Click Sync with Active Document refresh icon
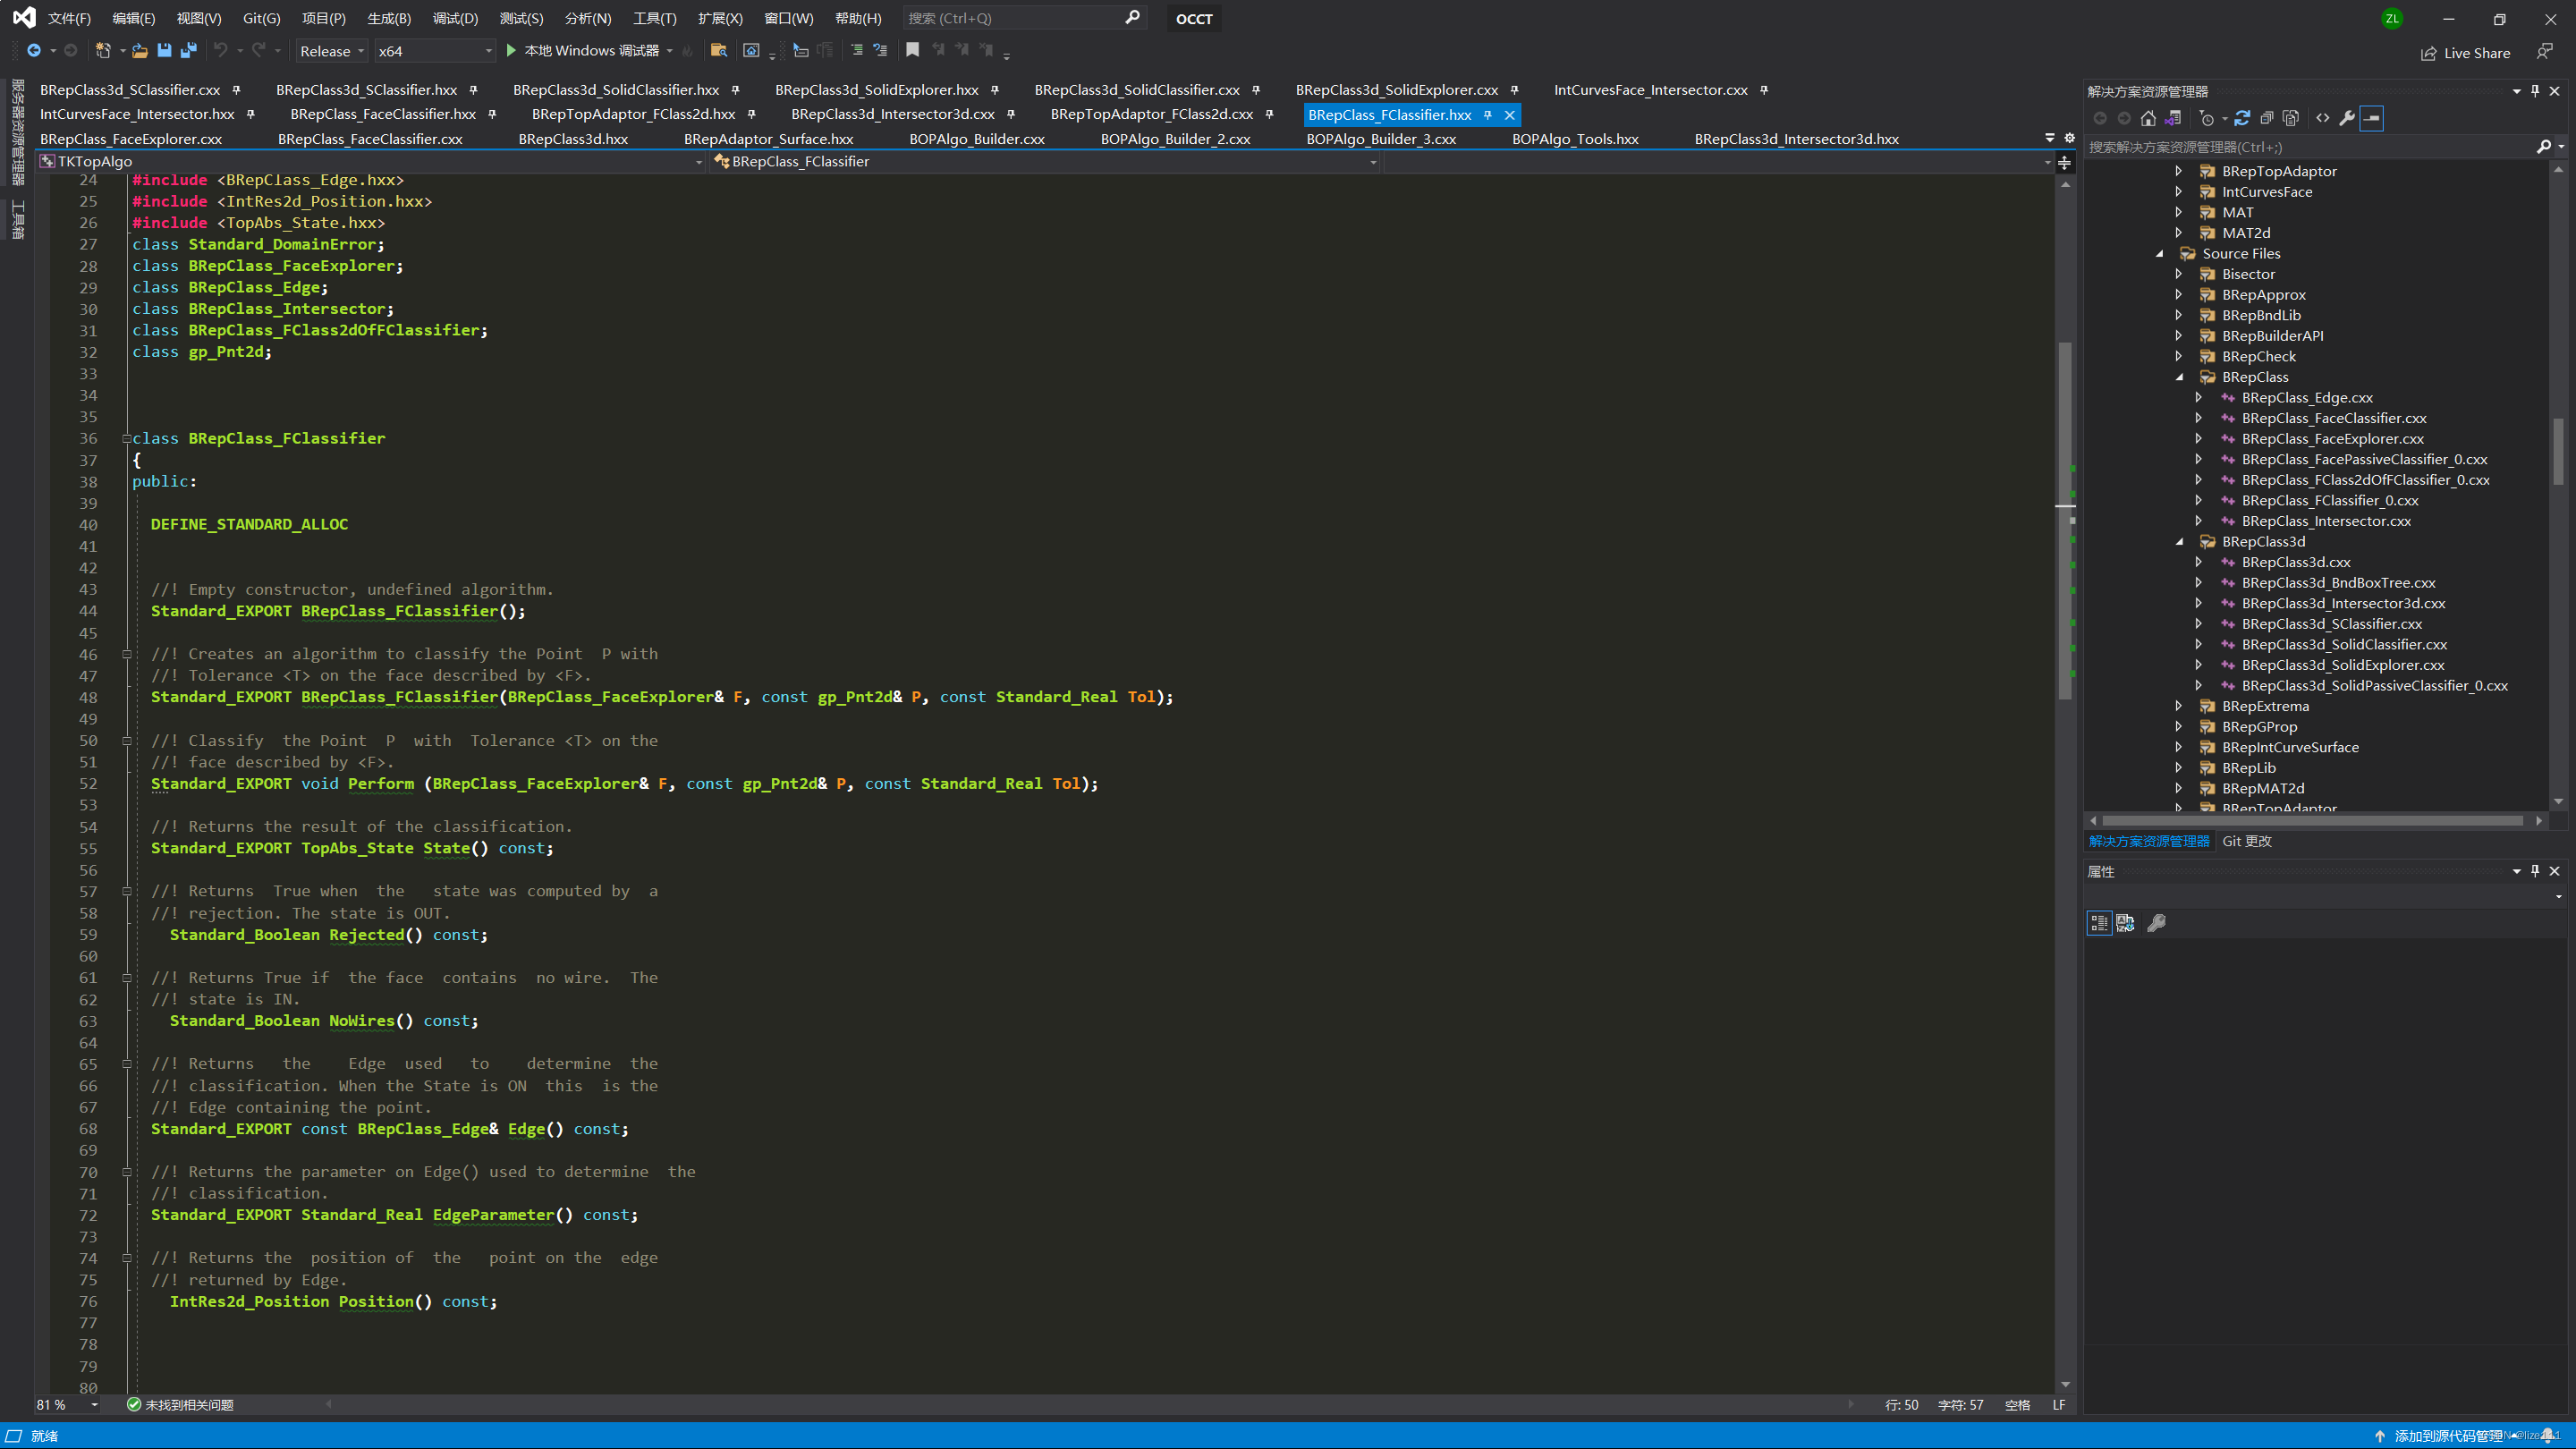2576x1449 pixels. point(2242,118)
